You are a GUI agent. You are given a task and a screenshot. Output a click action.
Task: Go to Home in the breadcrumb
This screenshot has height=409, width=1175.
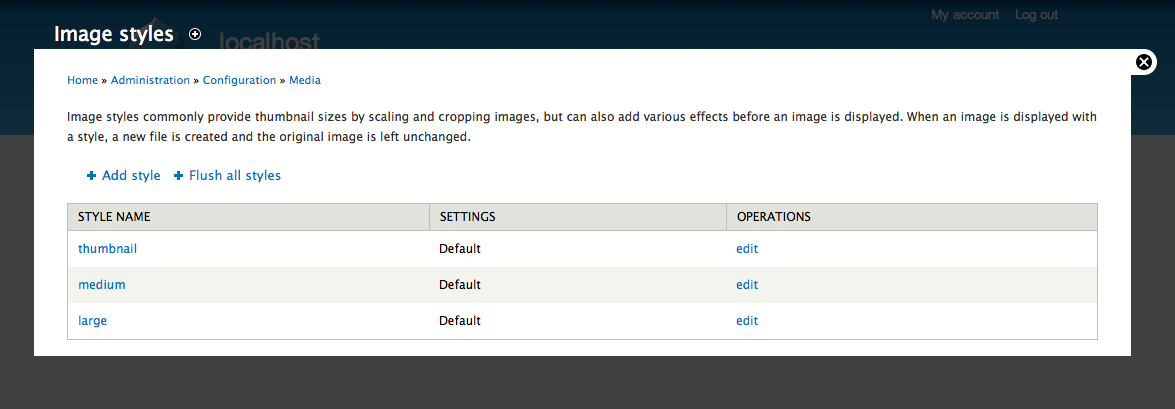pos(82,80)
